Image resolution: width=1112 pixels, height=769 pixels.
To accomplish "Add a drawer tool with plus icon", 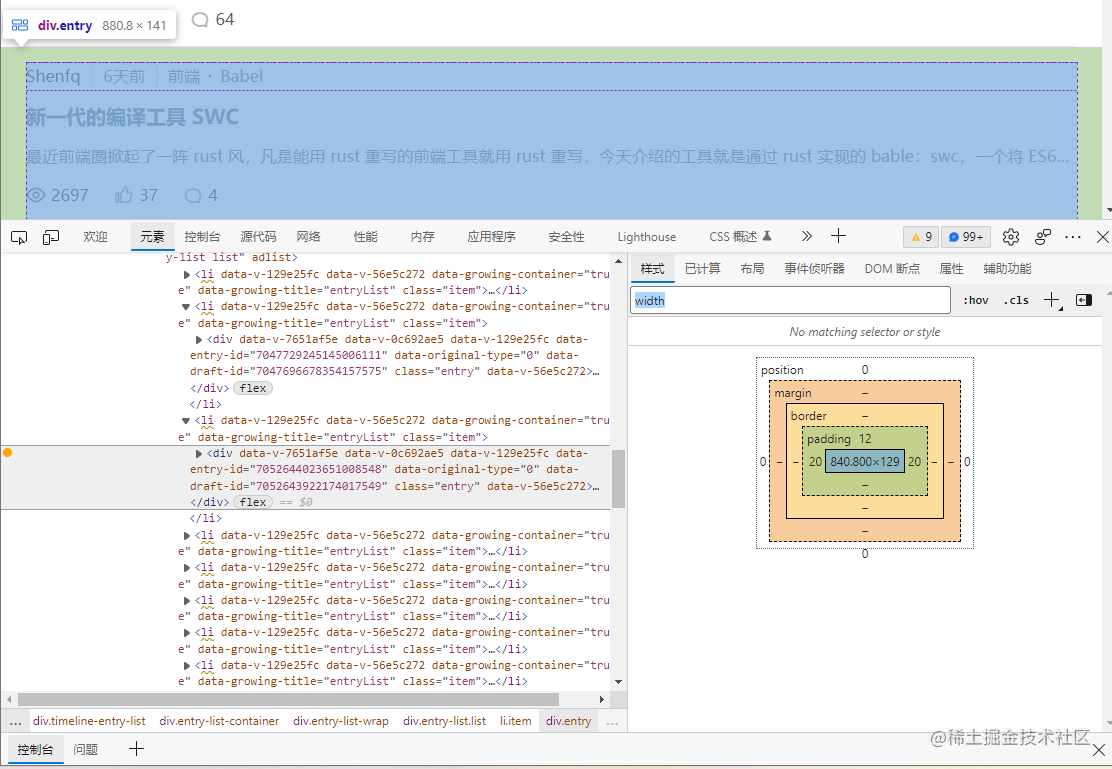I will 136,748.
